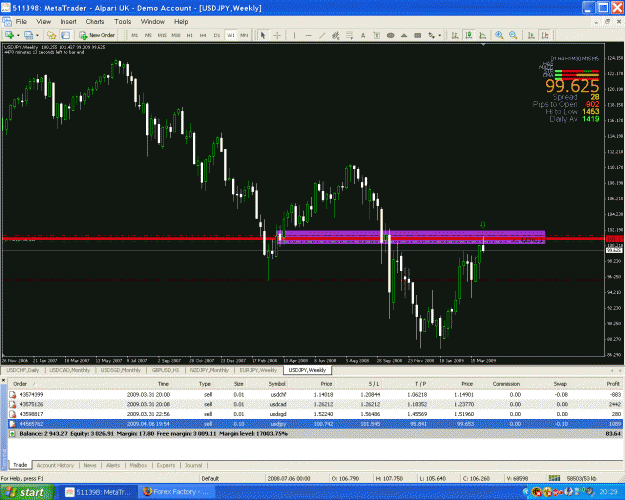Click the Profiles toolbar icon
This screenshot has height=500, width=625.
click(x=29, y=35)
